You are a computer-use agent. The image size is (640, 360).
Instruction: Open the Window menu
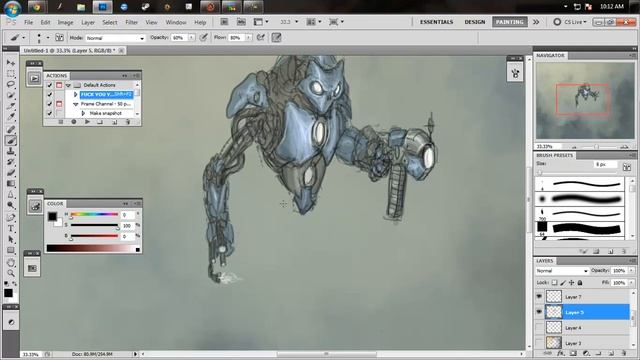(176, 22)
